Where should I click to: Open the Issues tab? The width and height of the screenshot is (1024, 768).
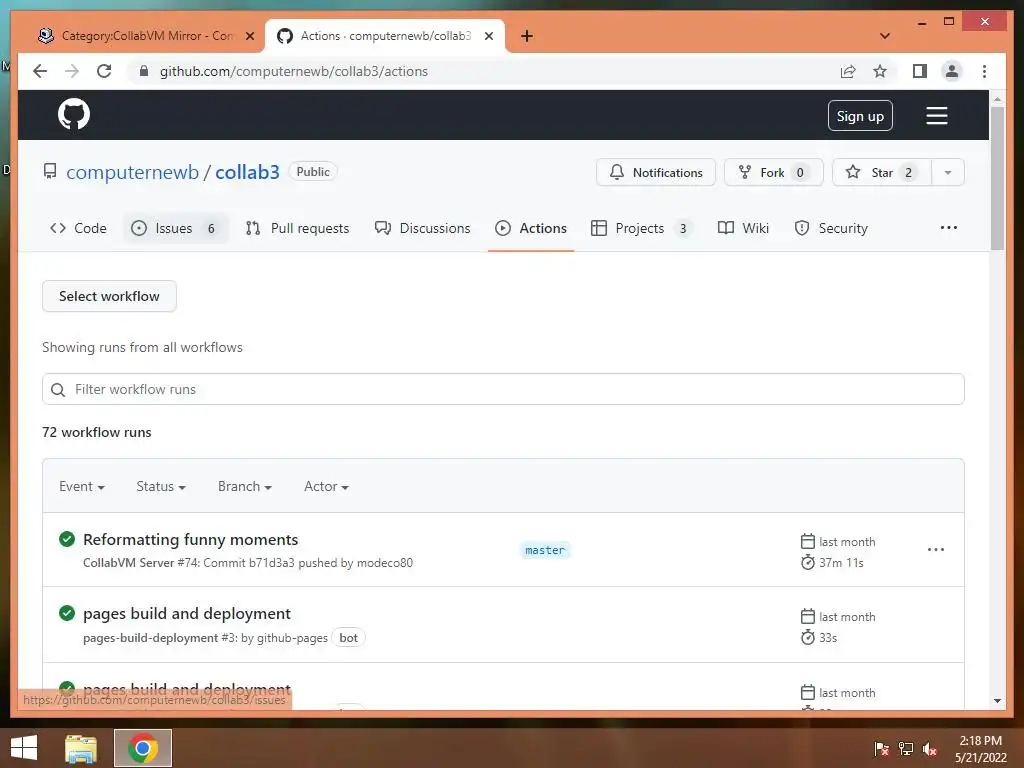[175, 228]
